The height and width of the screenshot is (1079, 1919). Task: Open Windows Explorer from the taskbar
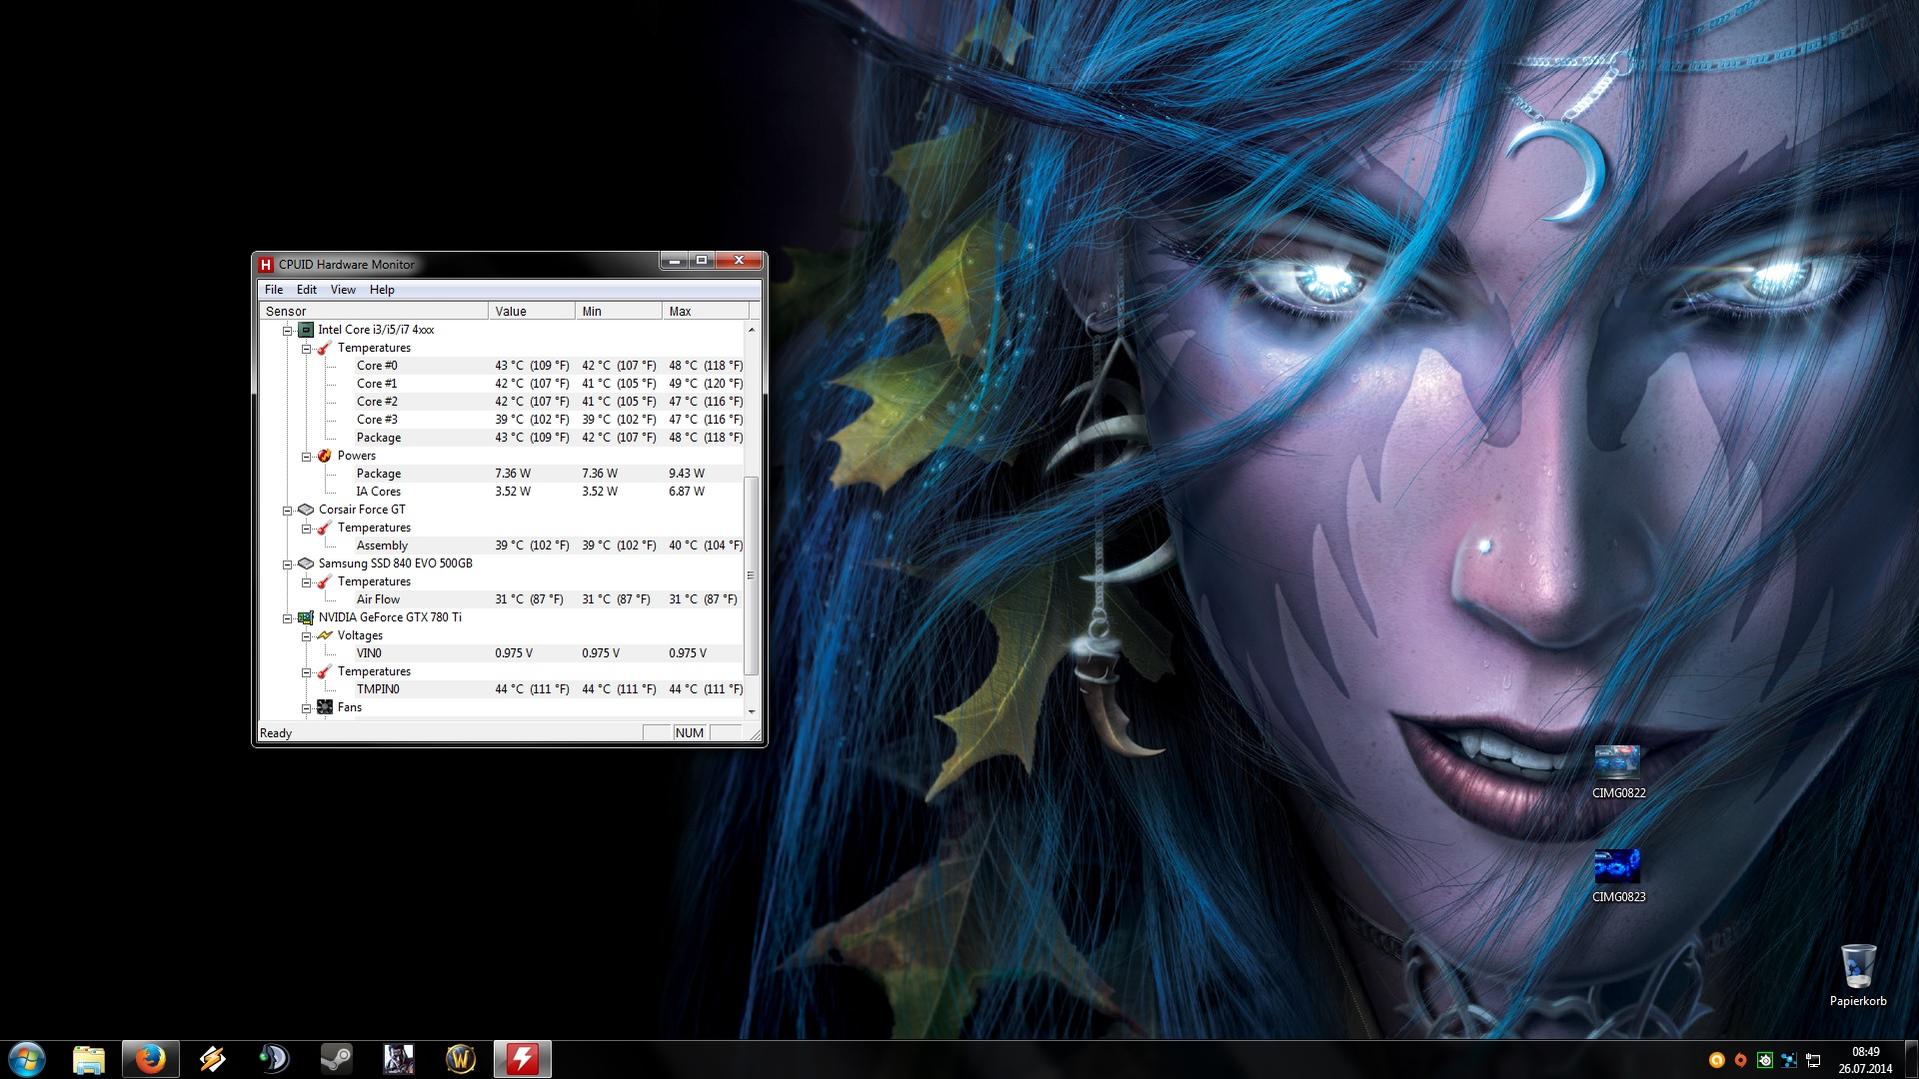[x=89, y=1059]
